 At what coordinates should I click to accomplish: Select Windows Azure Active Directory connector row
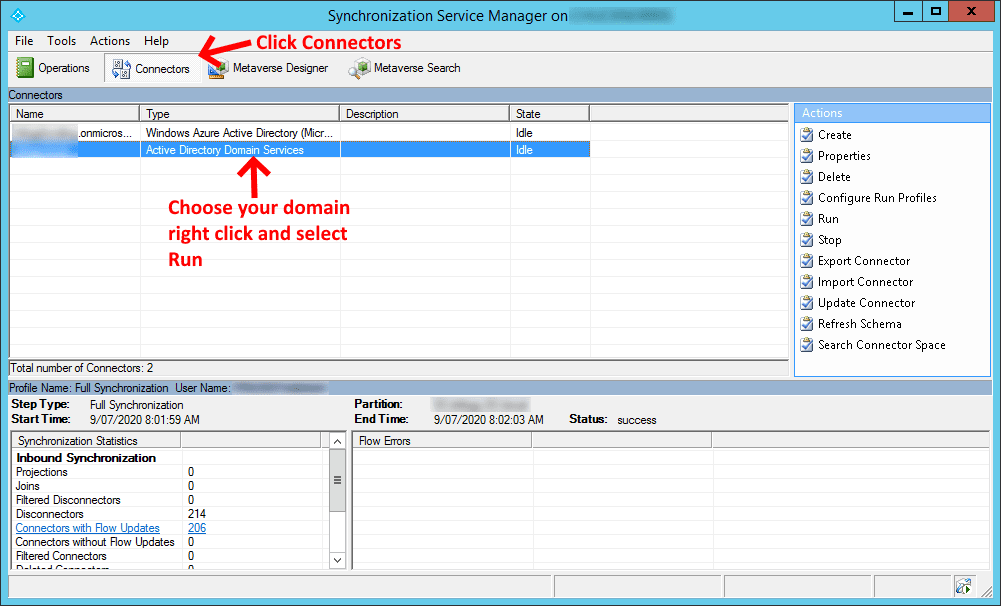pyautogui.click(x=300, y=133)
